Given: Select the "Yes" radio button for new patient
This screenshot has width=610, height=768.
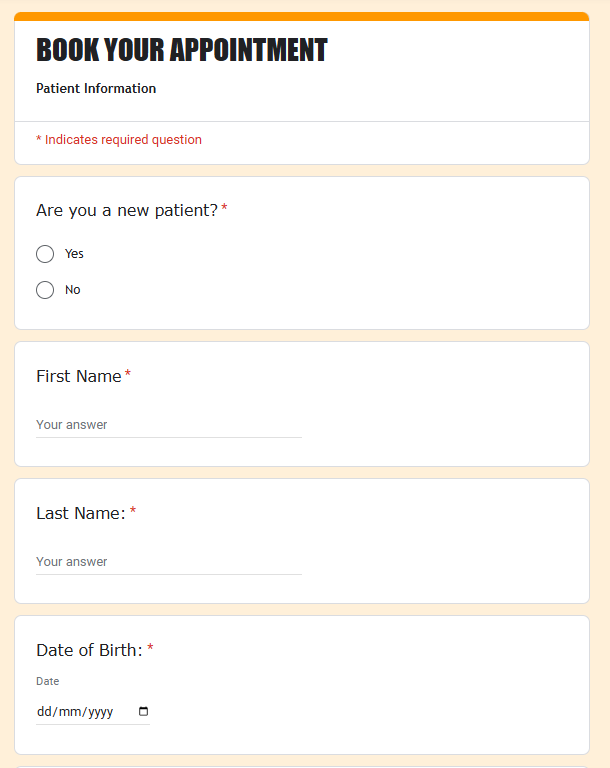Looking at the screenshot, I should click(x=45, y=254).
